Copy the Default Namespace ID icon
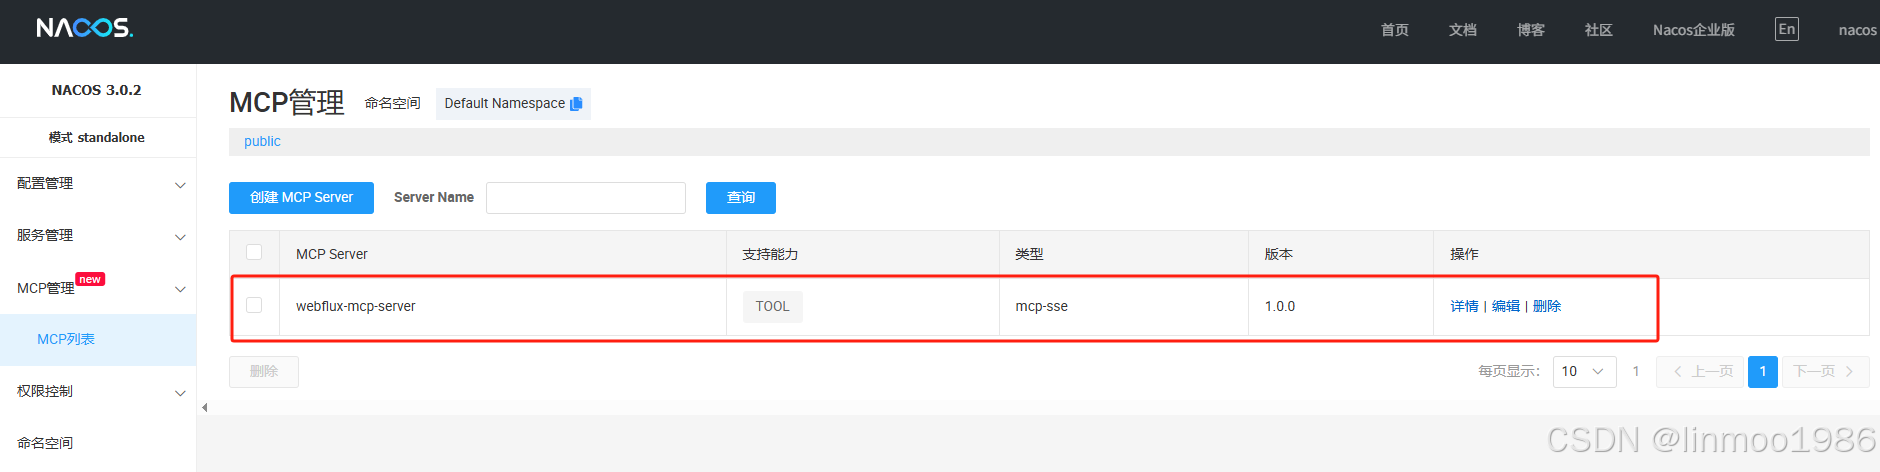Screen dimensions: 1880x472 [x=576, y=104]
